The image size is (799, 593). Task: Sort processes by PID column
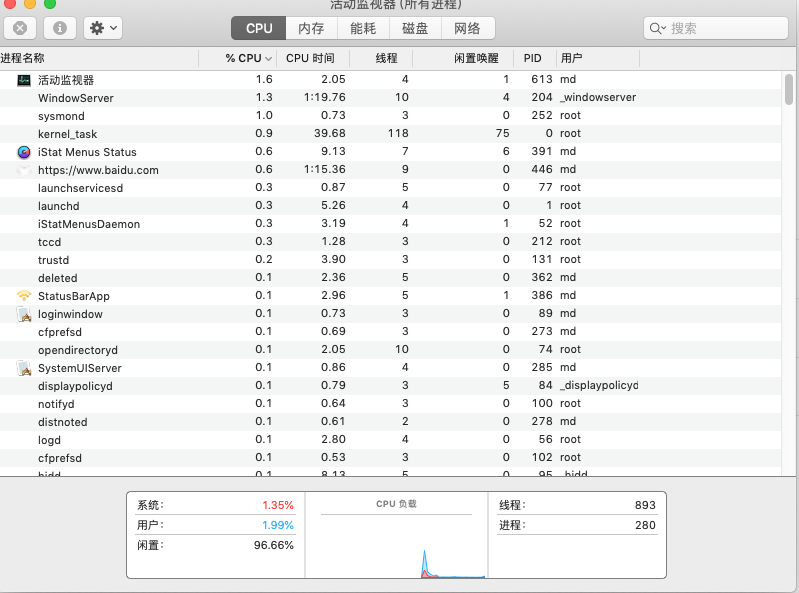532,59
